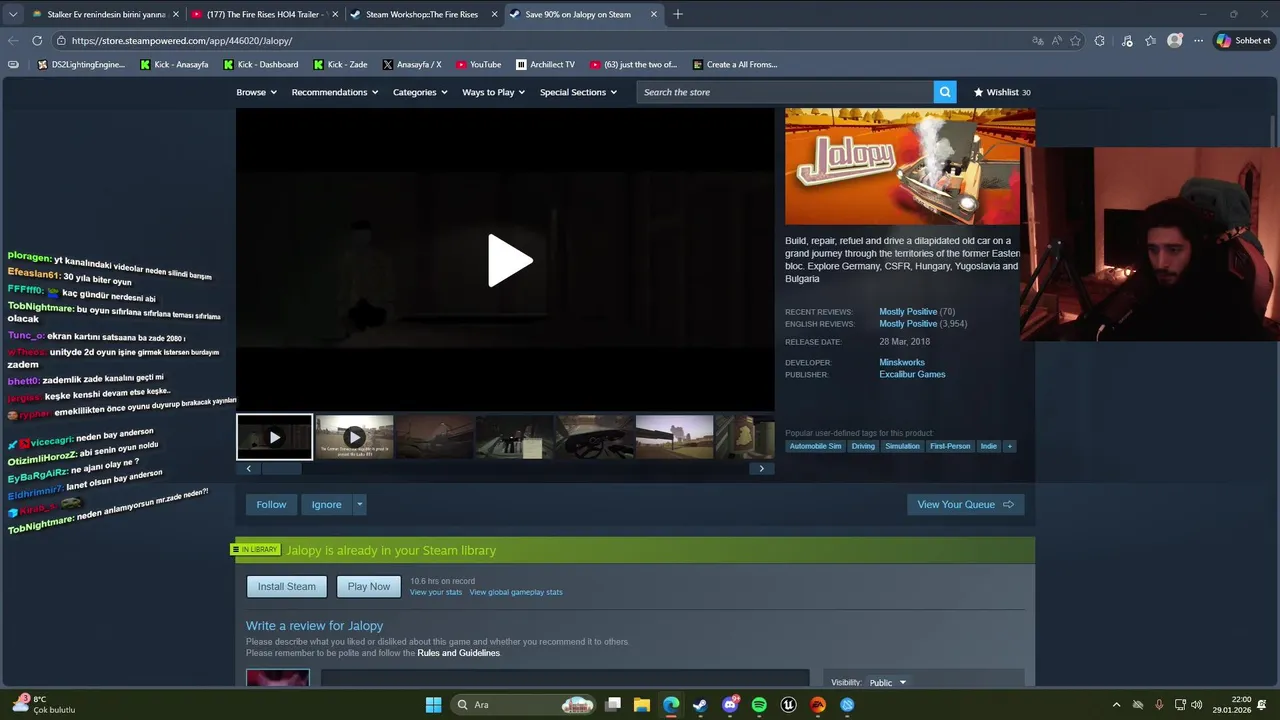Viewport: 1280px width, 720px height.
Task: Focus the Search the store field
Action: pos(785,92)
